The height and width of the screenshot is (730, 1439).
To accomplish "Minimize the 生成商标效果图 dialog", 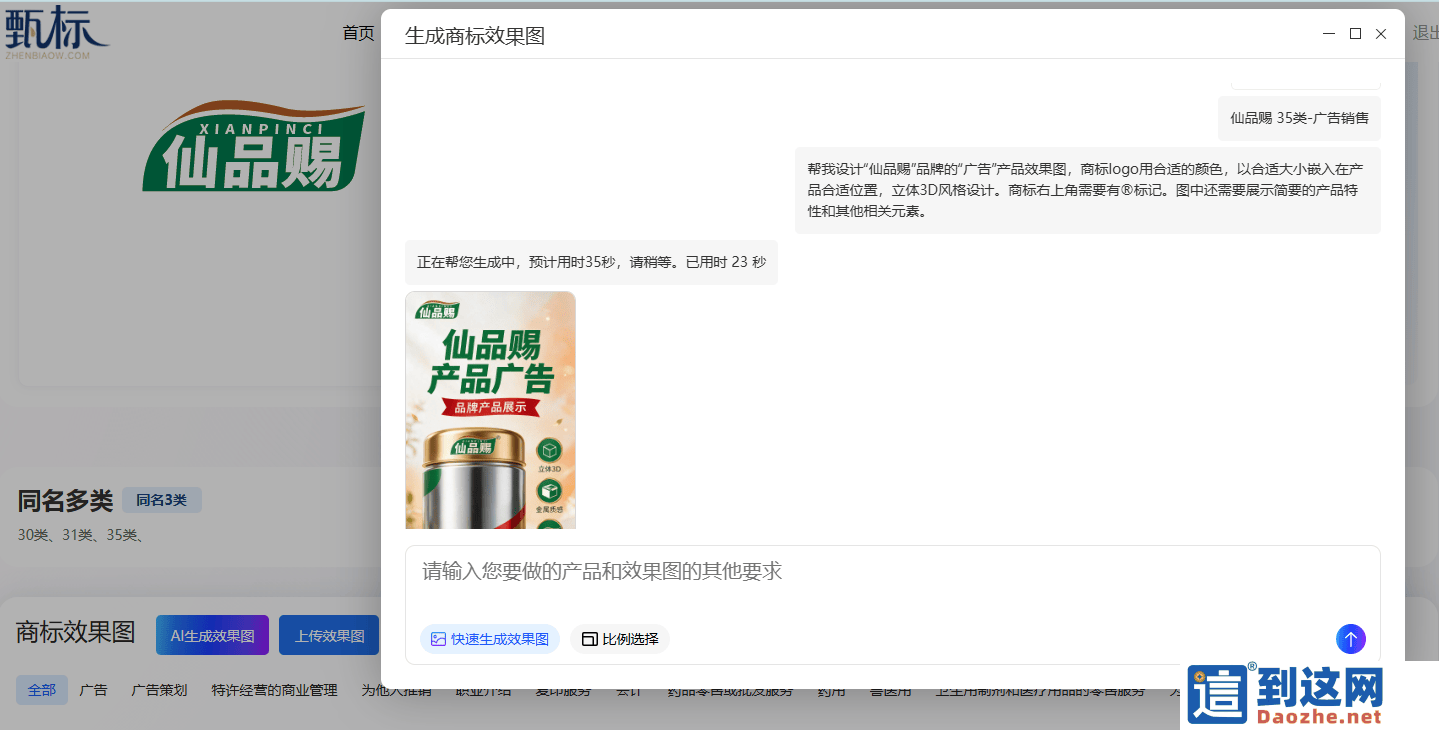I will (x=1329, y=34).
